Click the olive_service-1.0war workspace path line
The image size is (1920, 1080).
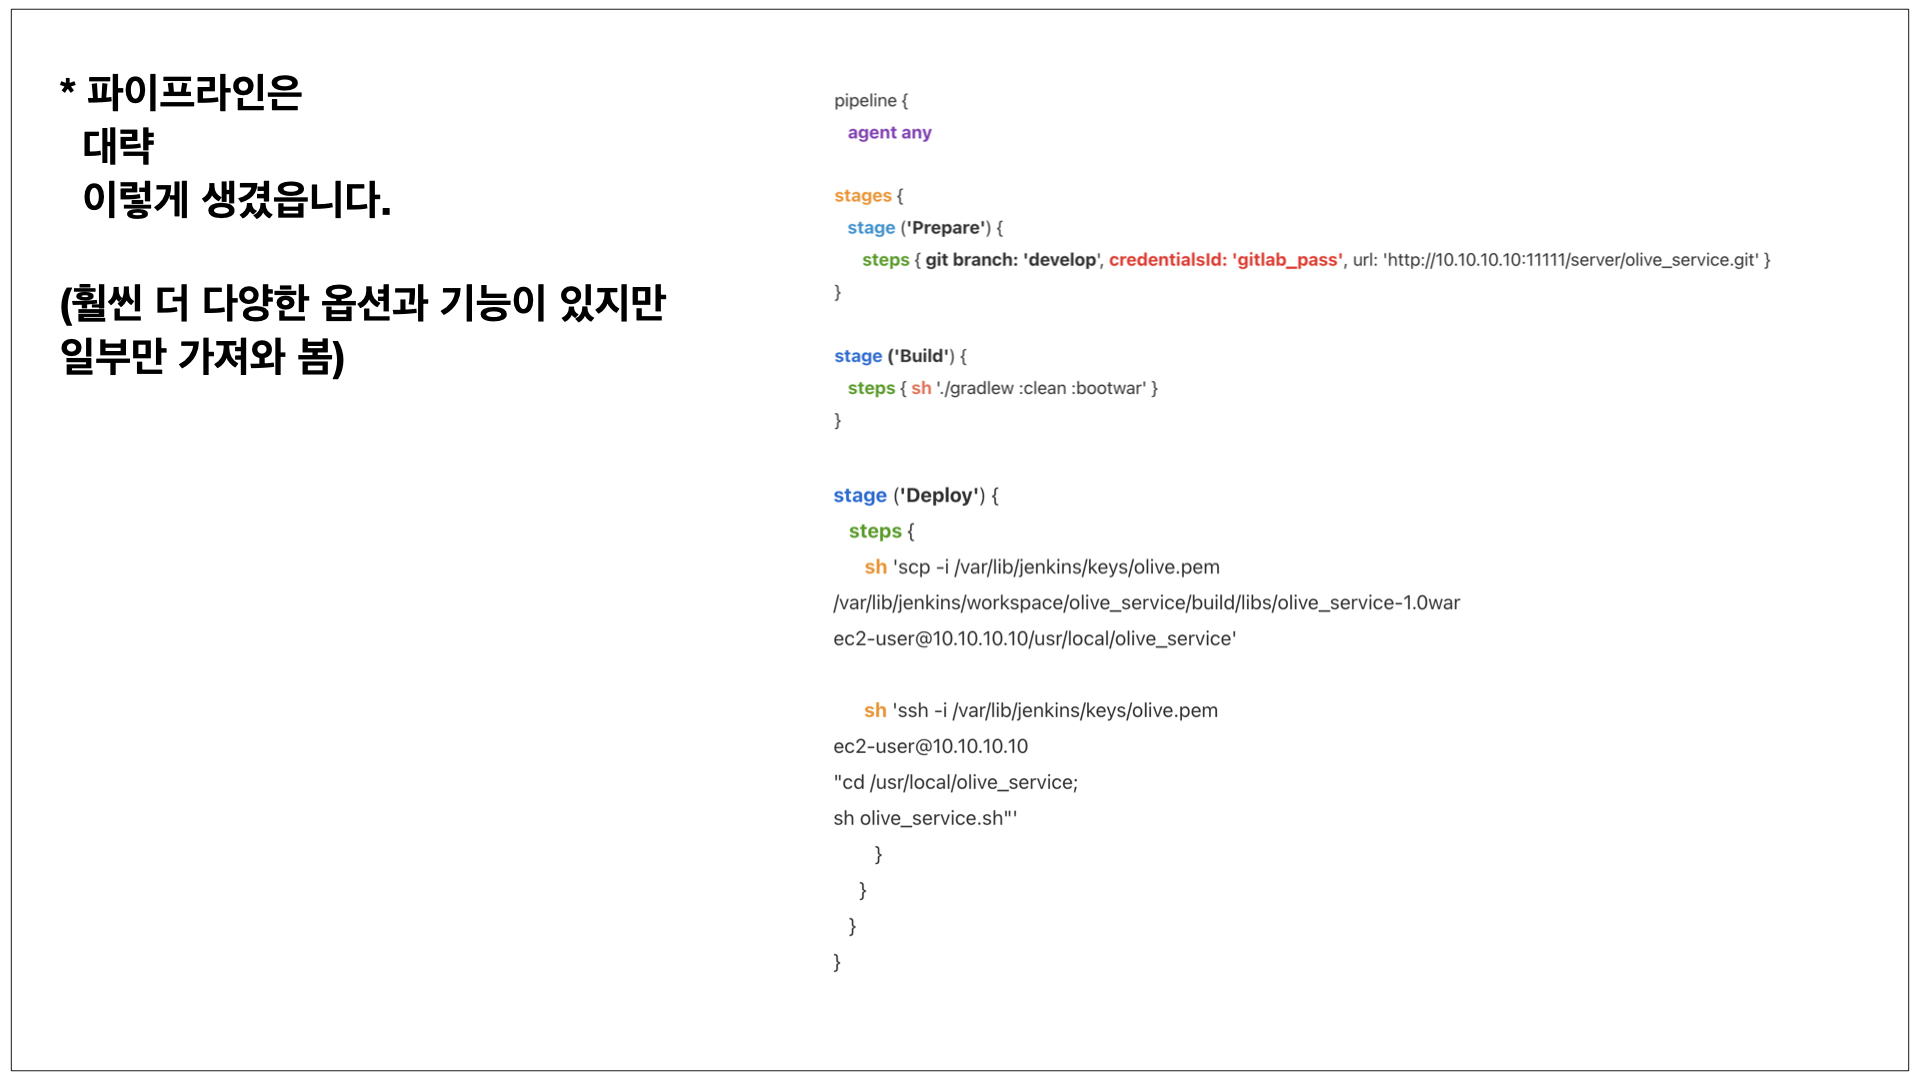(x=1146, y=603)
